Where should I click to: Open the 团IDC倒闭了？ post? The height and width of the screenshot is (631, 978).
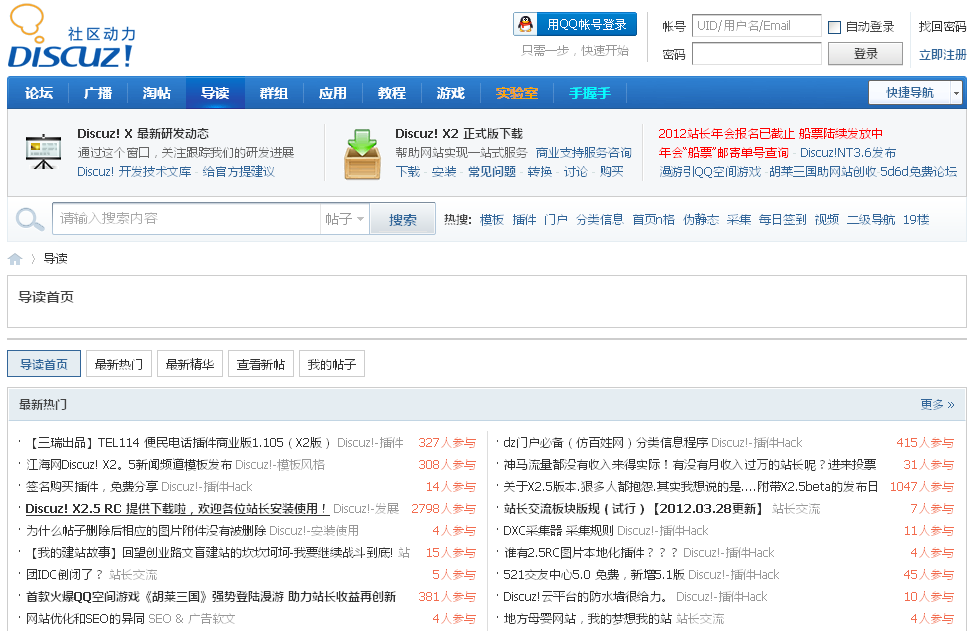click(64, 575)
